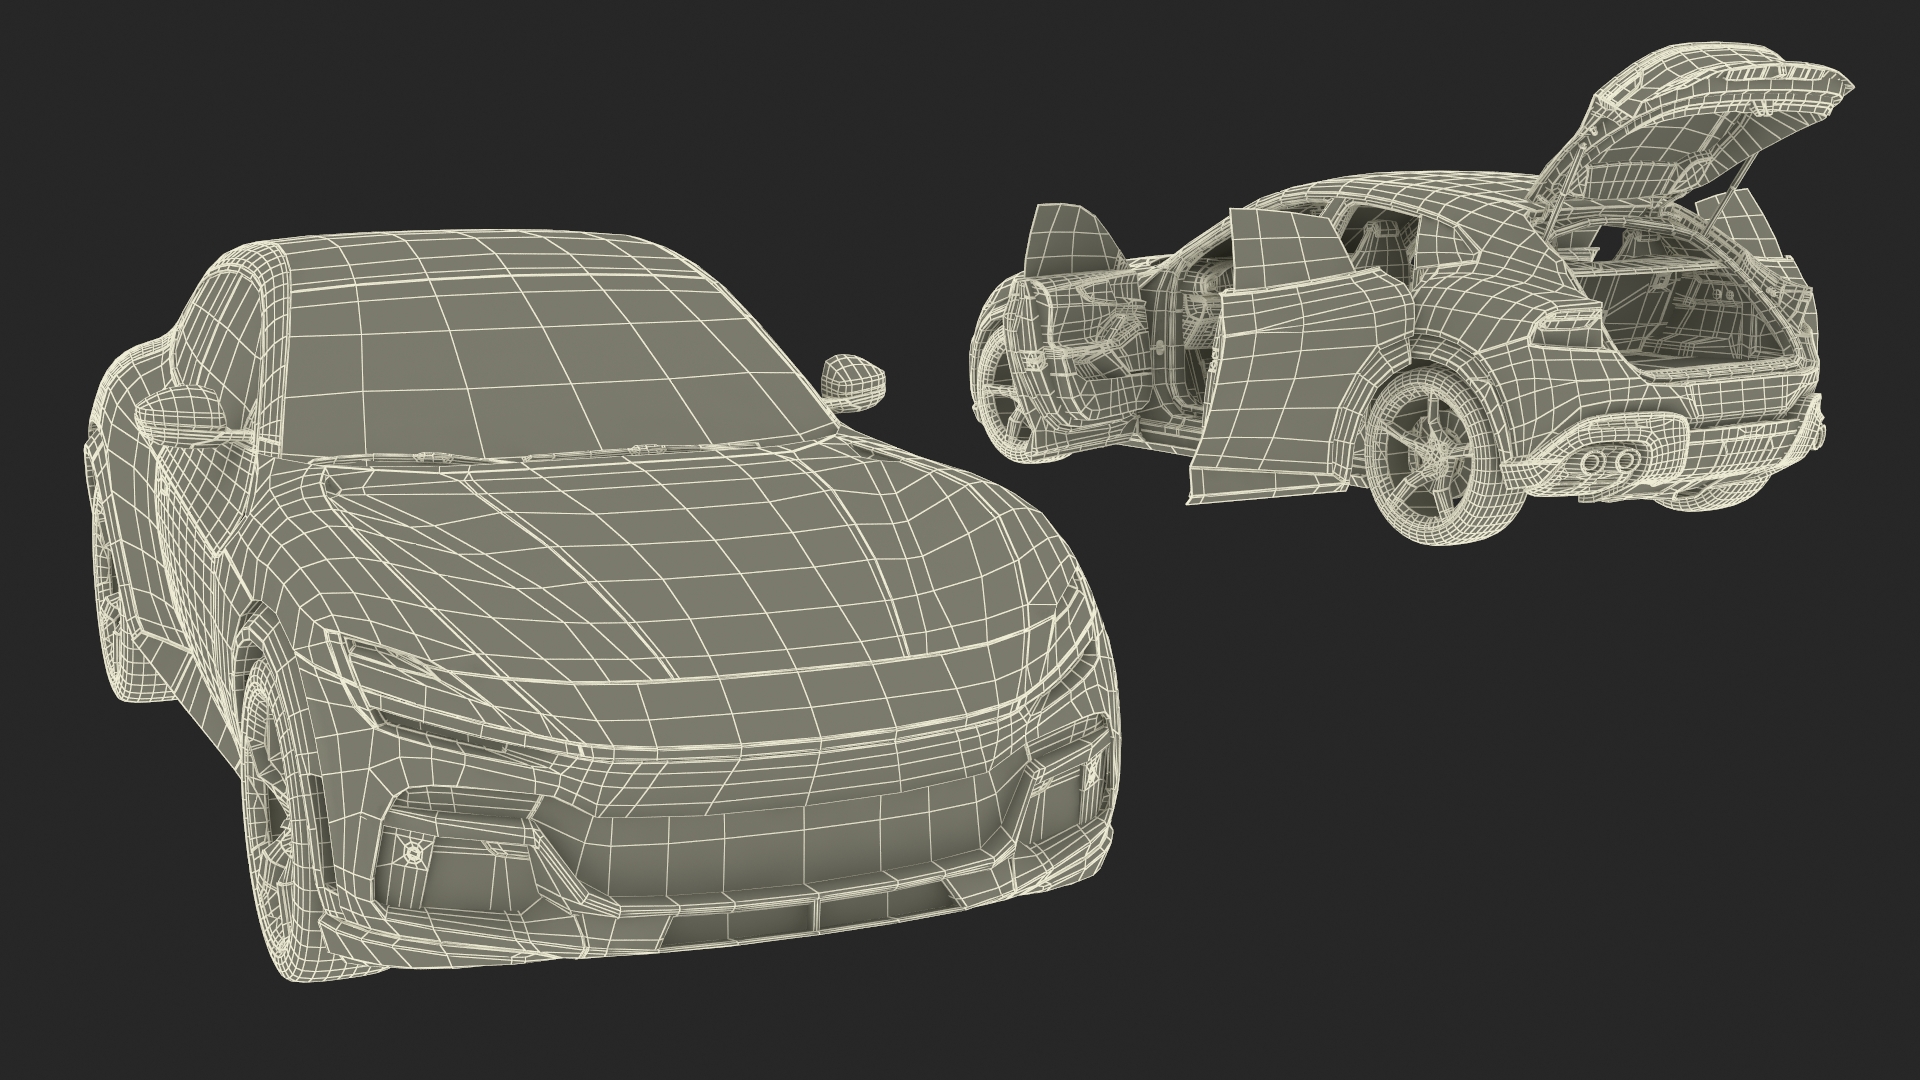This screenshot has height=1080, width=1920.
Task: Click the rear car's twin exhaust pipes
Action: 1611,461
